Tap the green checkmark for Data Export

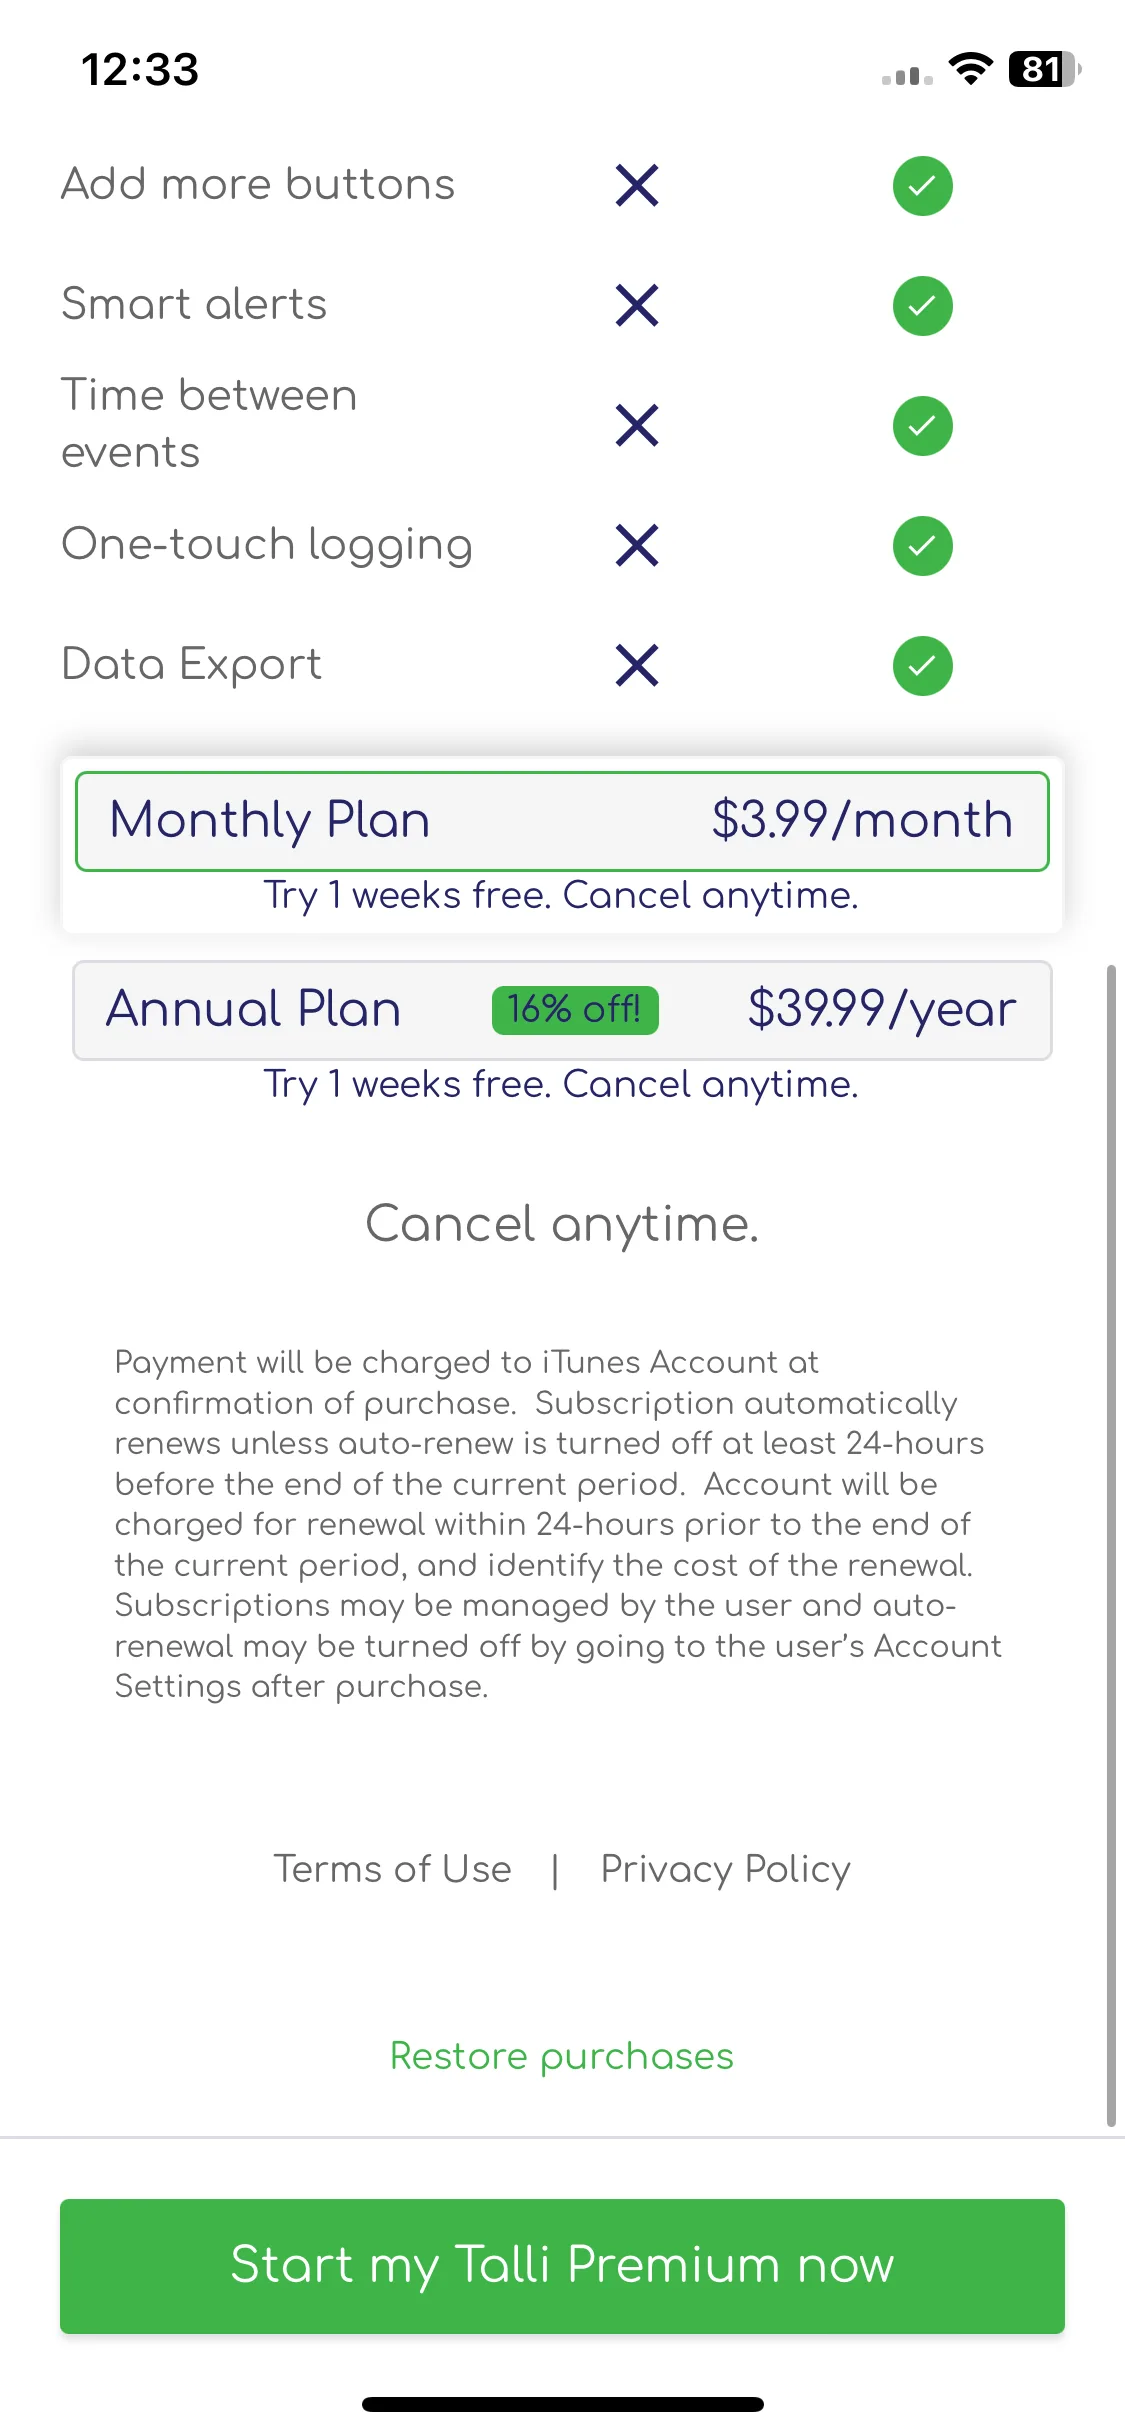coord(922,666)
